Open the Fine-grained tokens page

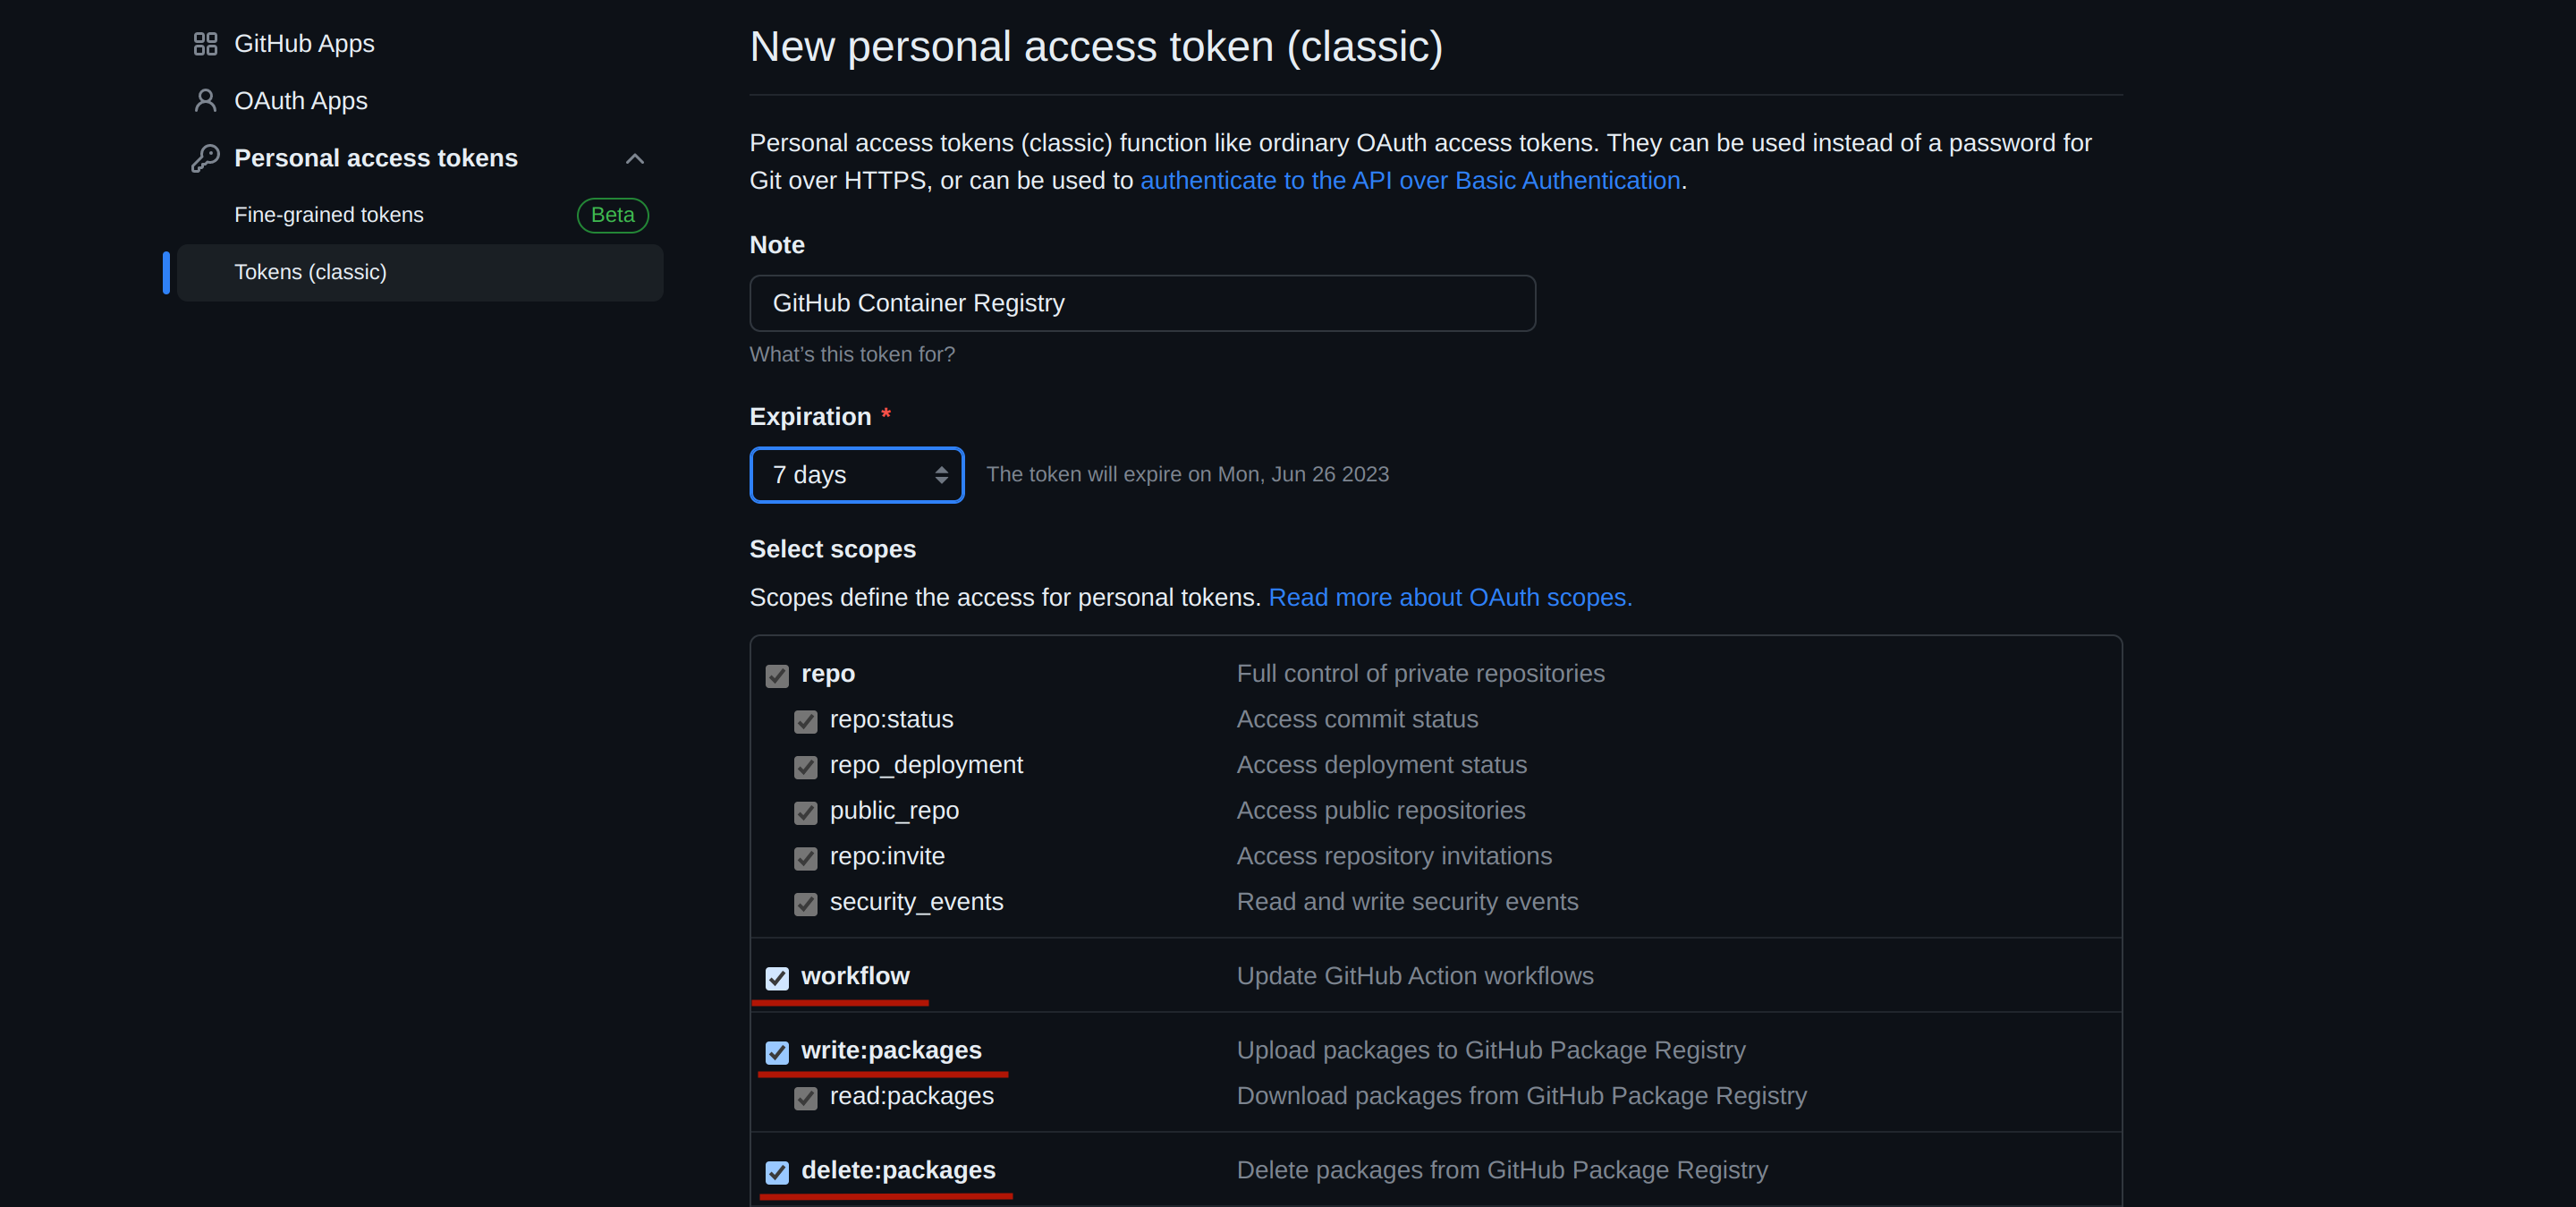(329, 215)
